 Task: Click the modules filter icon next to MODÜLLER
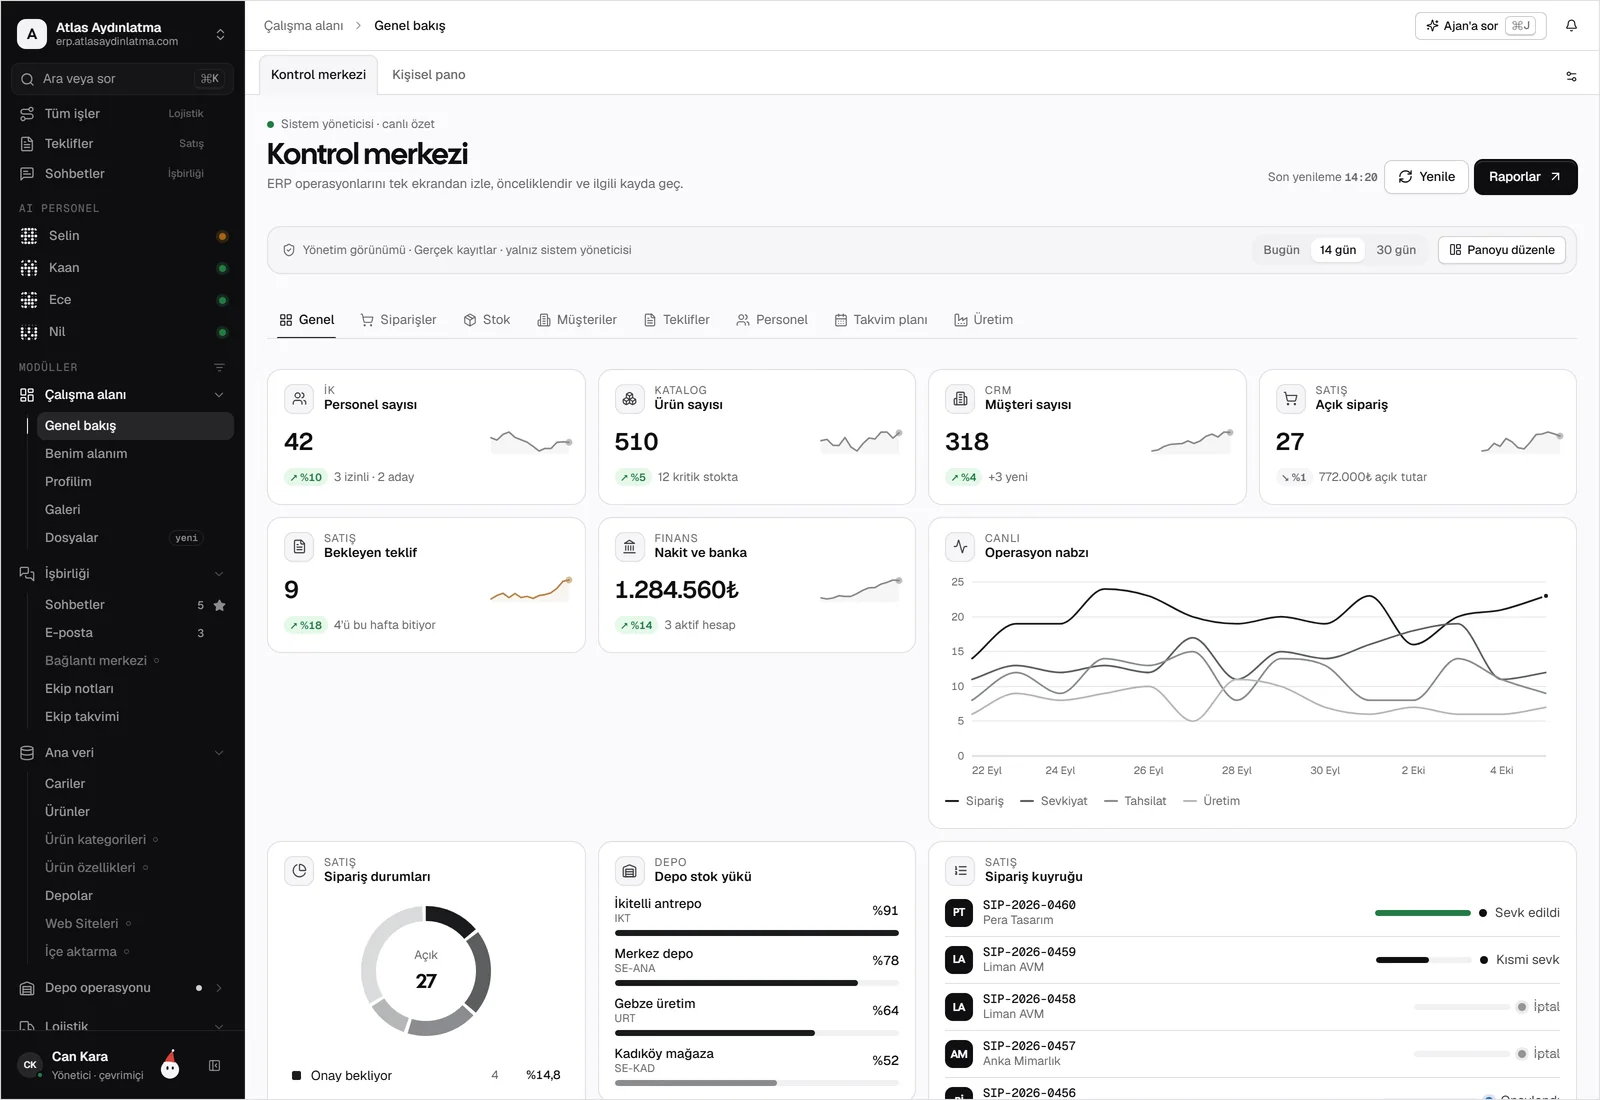(219, 367)
